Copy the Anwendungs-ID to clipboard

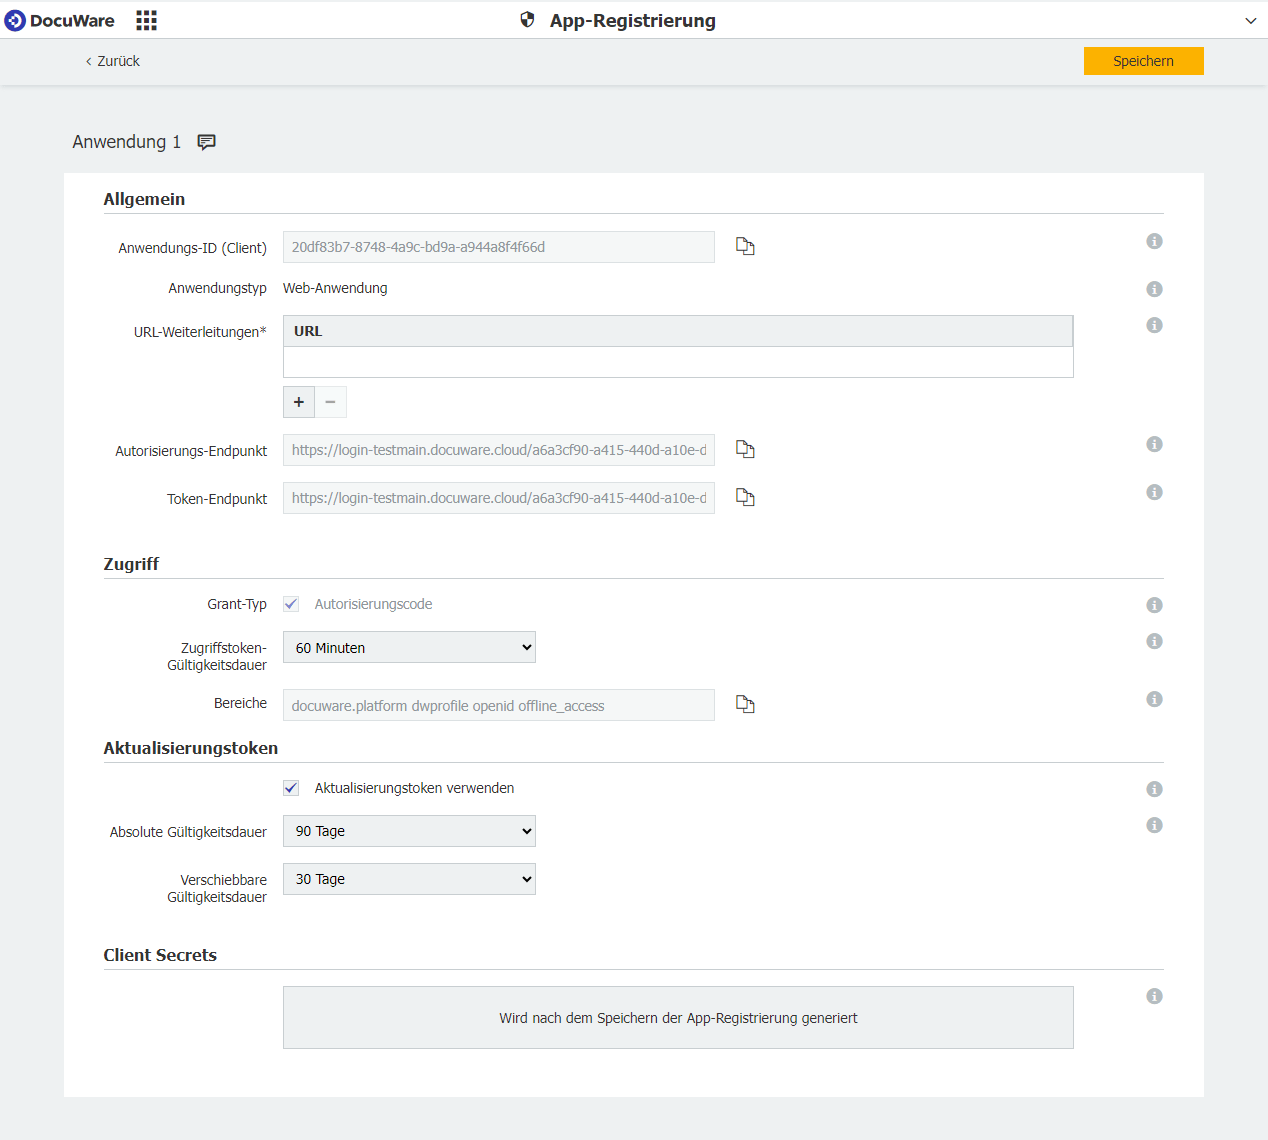point(745,246)
